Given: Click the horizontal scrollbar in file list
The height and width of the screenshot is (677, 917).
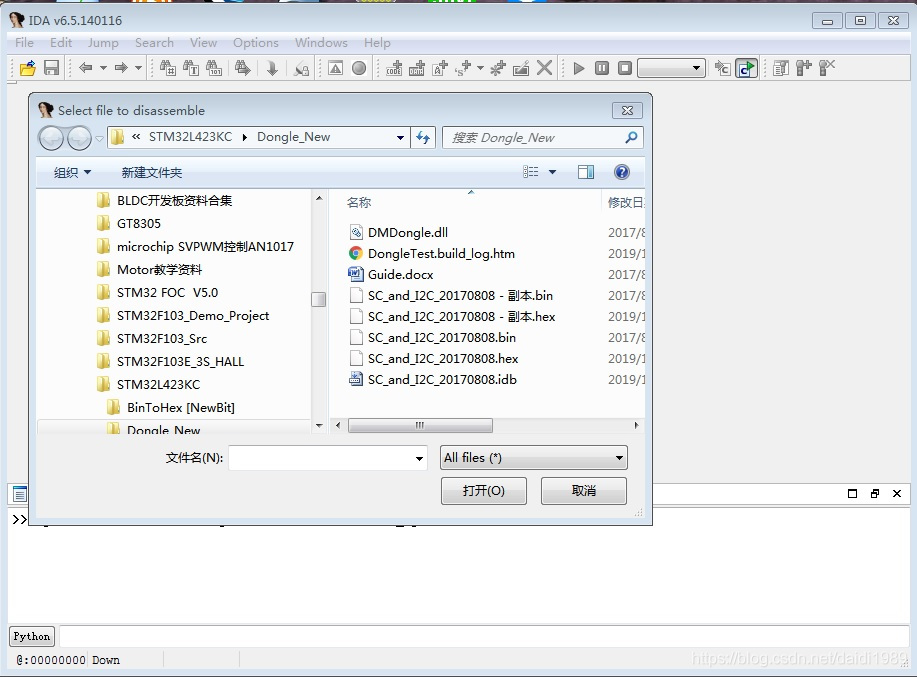Looking at the screenshot, I should (420, 426).
